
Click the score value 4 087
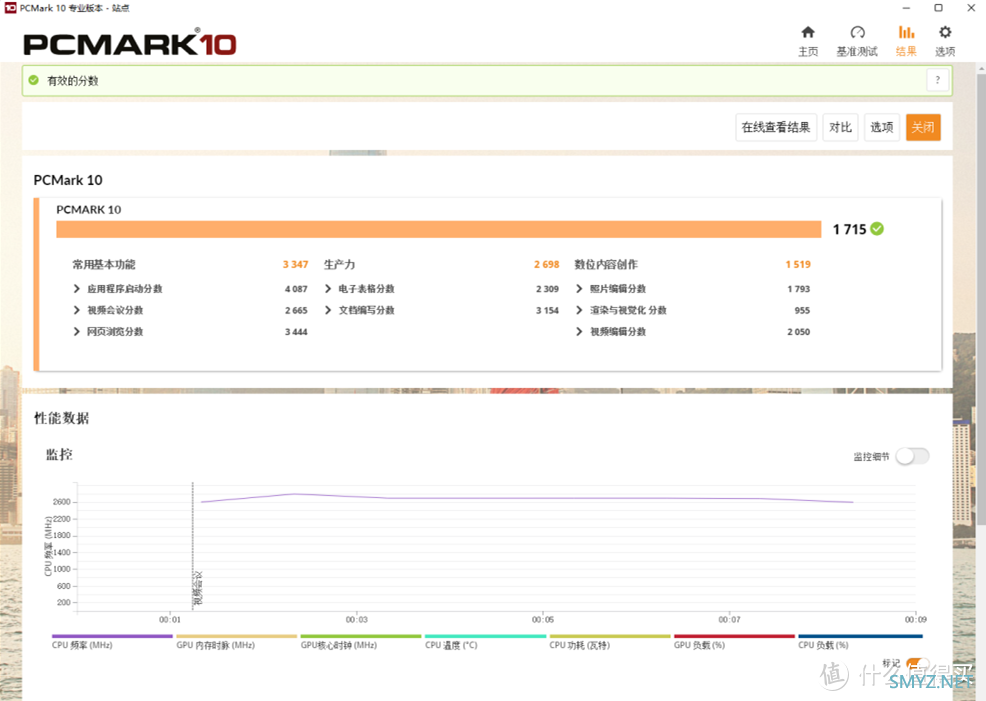(296, 289)
